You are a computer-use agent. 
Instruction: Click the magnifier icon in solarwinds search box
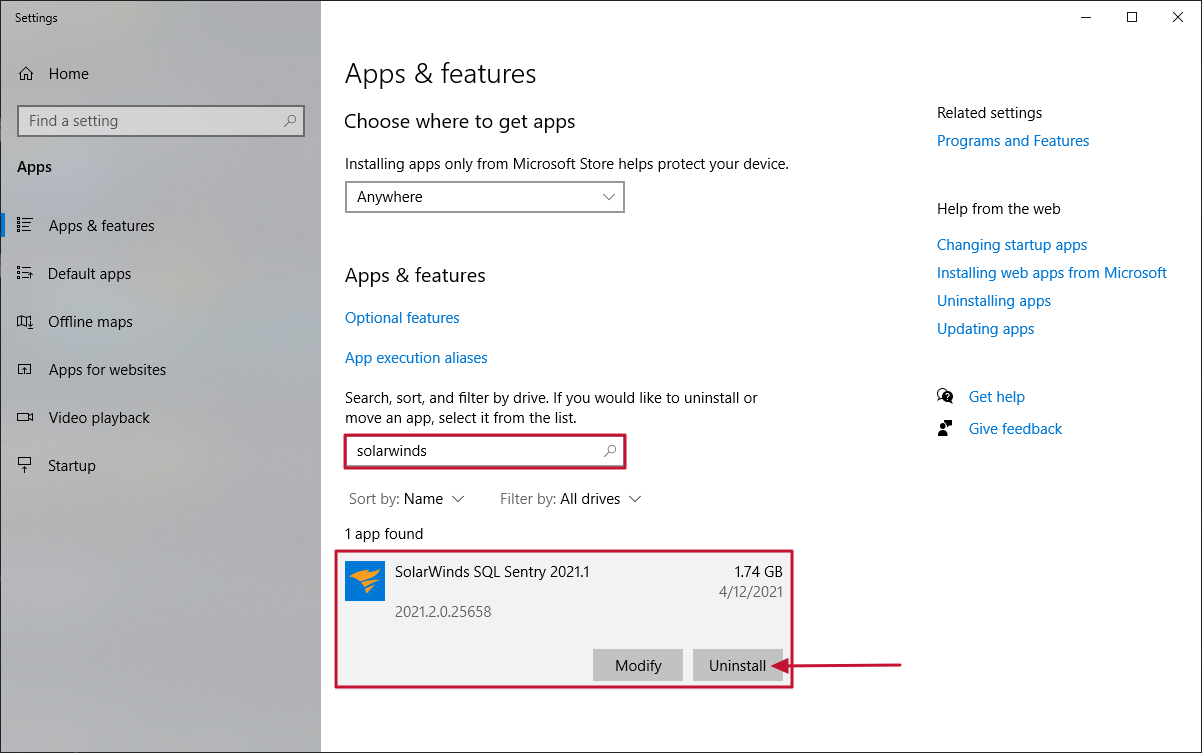[x=610, y=451]
